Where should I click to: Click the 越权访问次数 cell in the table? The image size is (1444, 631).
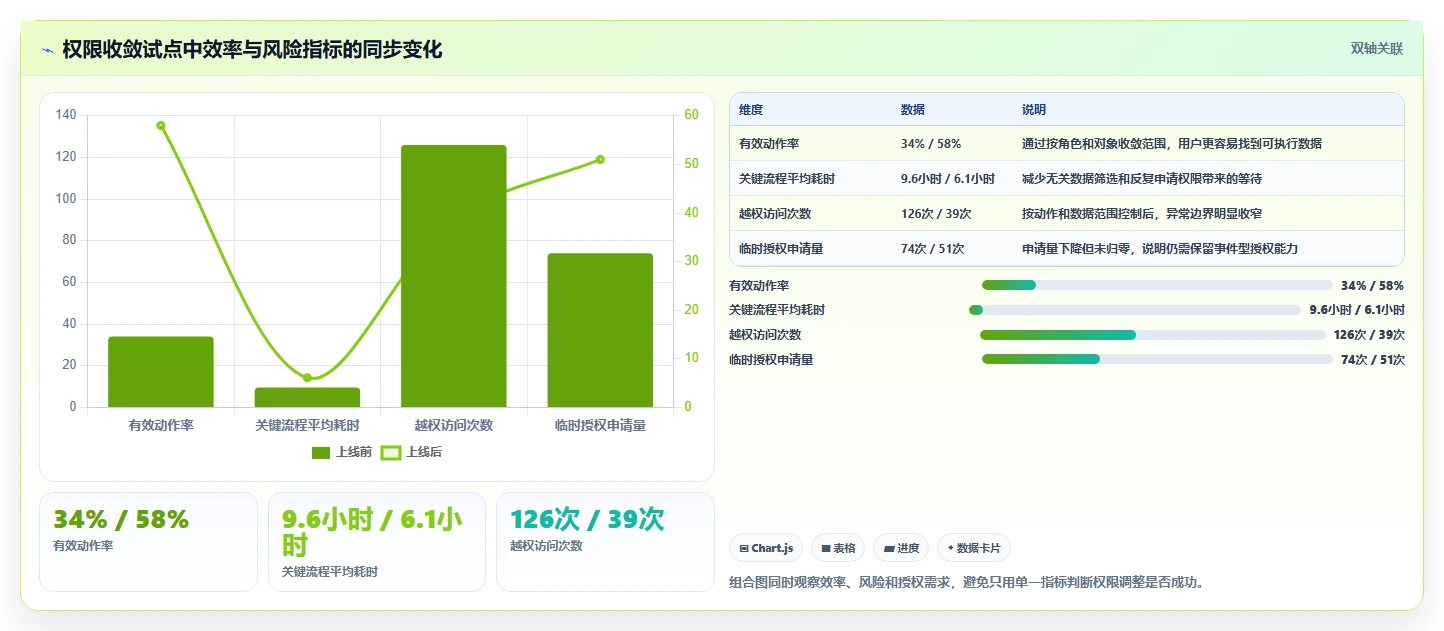pos(775,214)
